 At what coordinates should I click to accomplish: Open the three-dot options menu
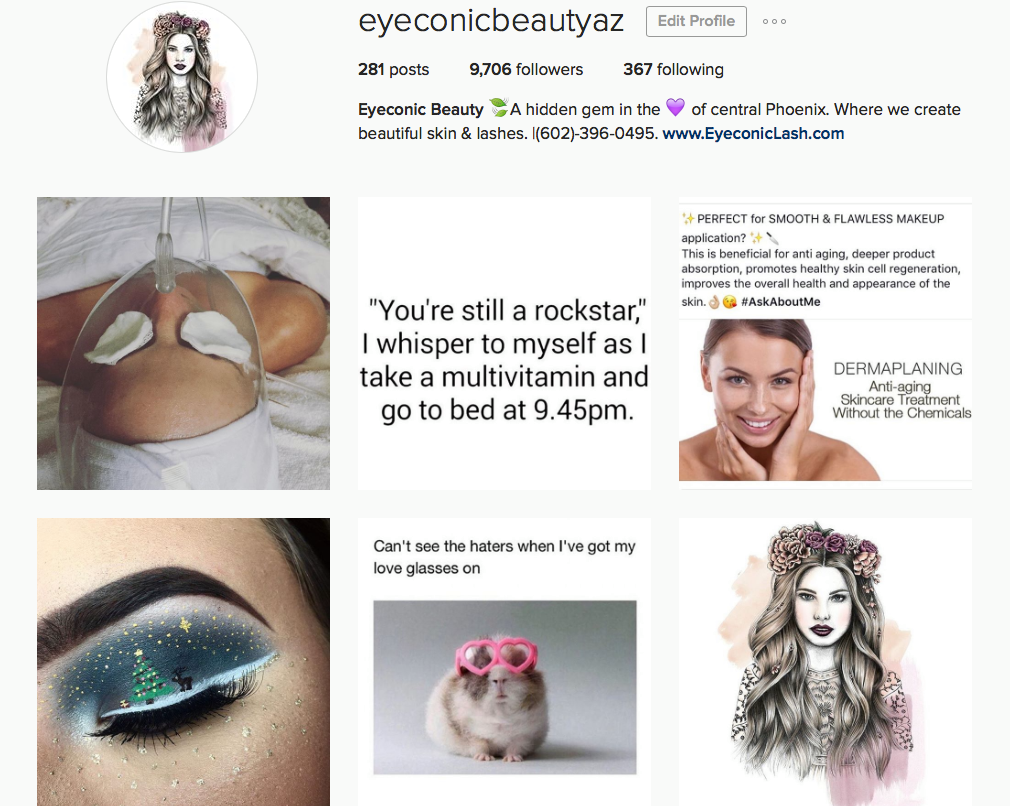tap(774, 21)
